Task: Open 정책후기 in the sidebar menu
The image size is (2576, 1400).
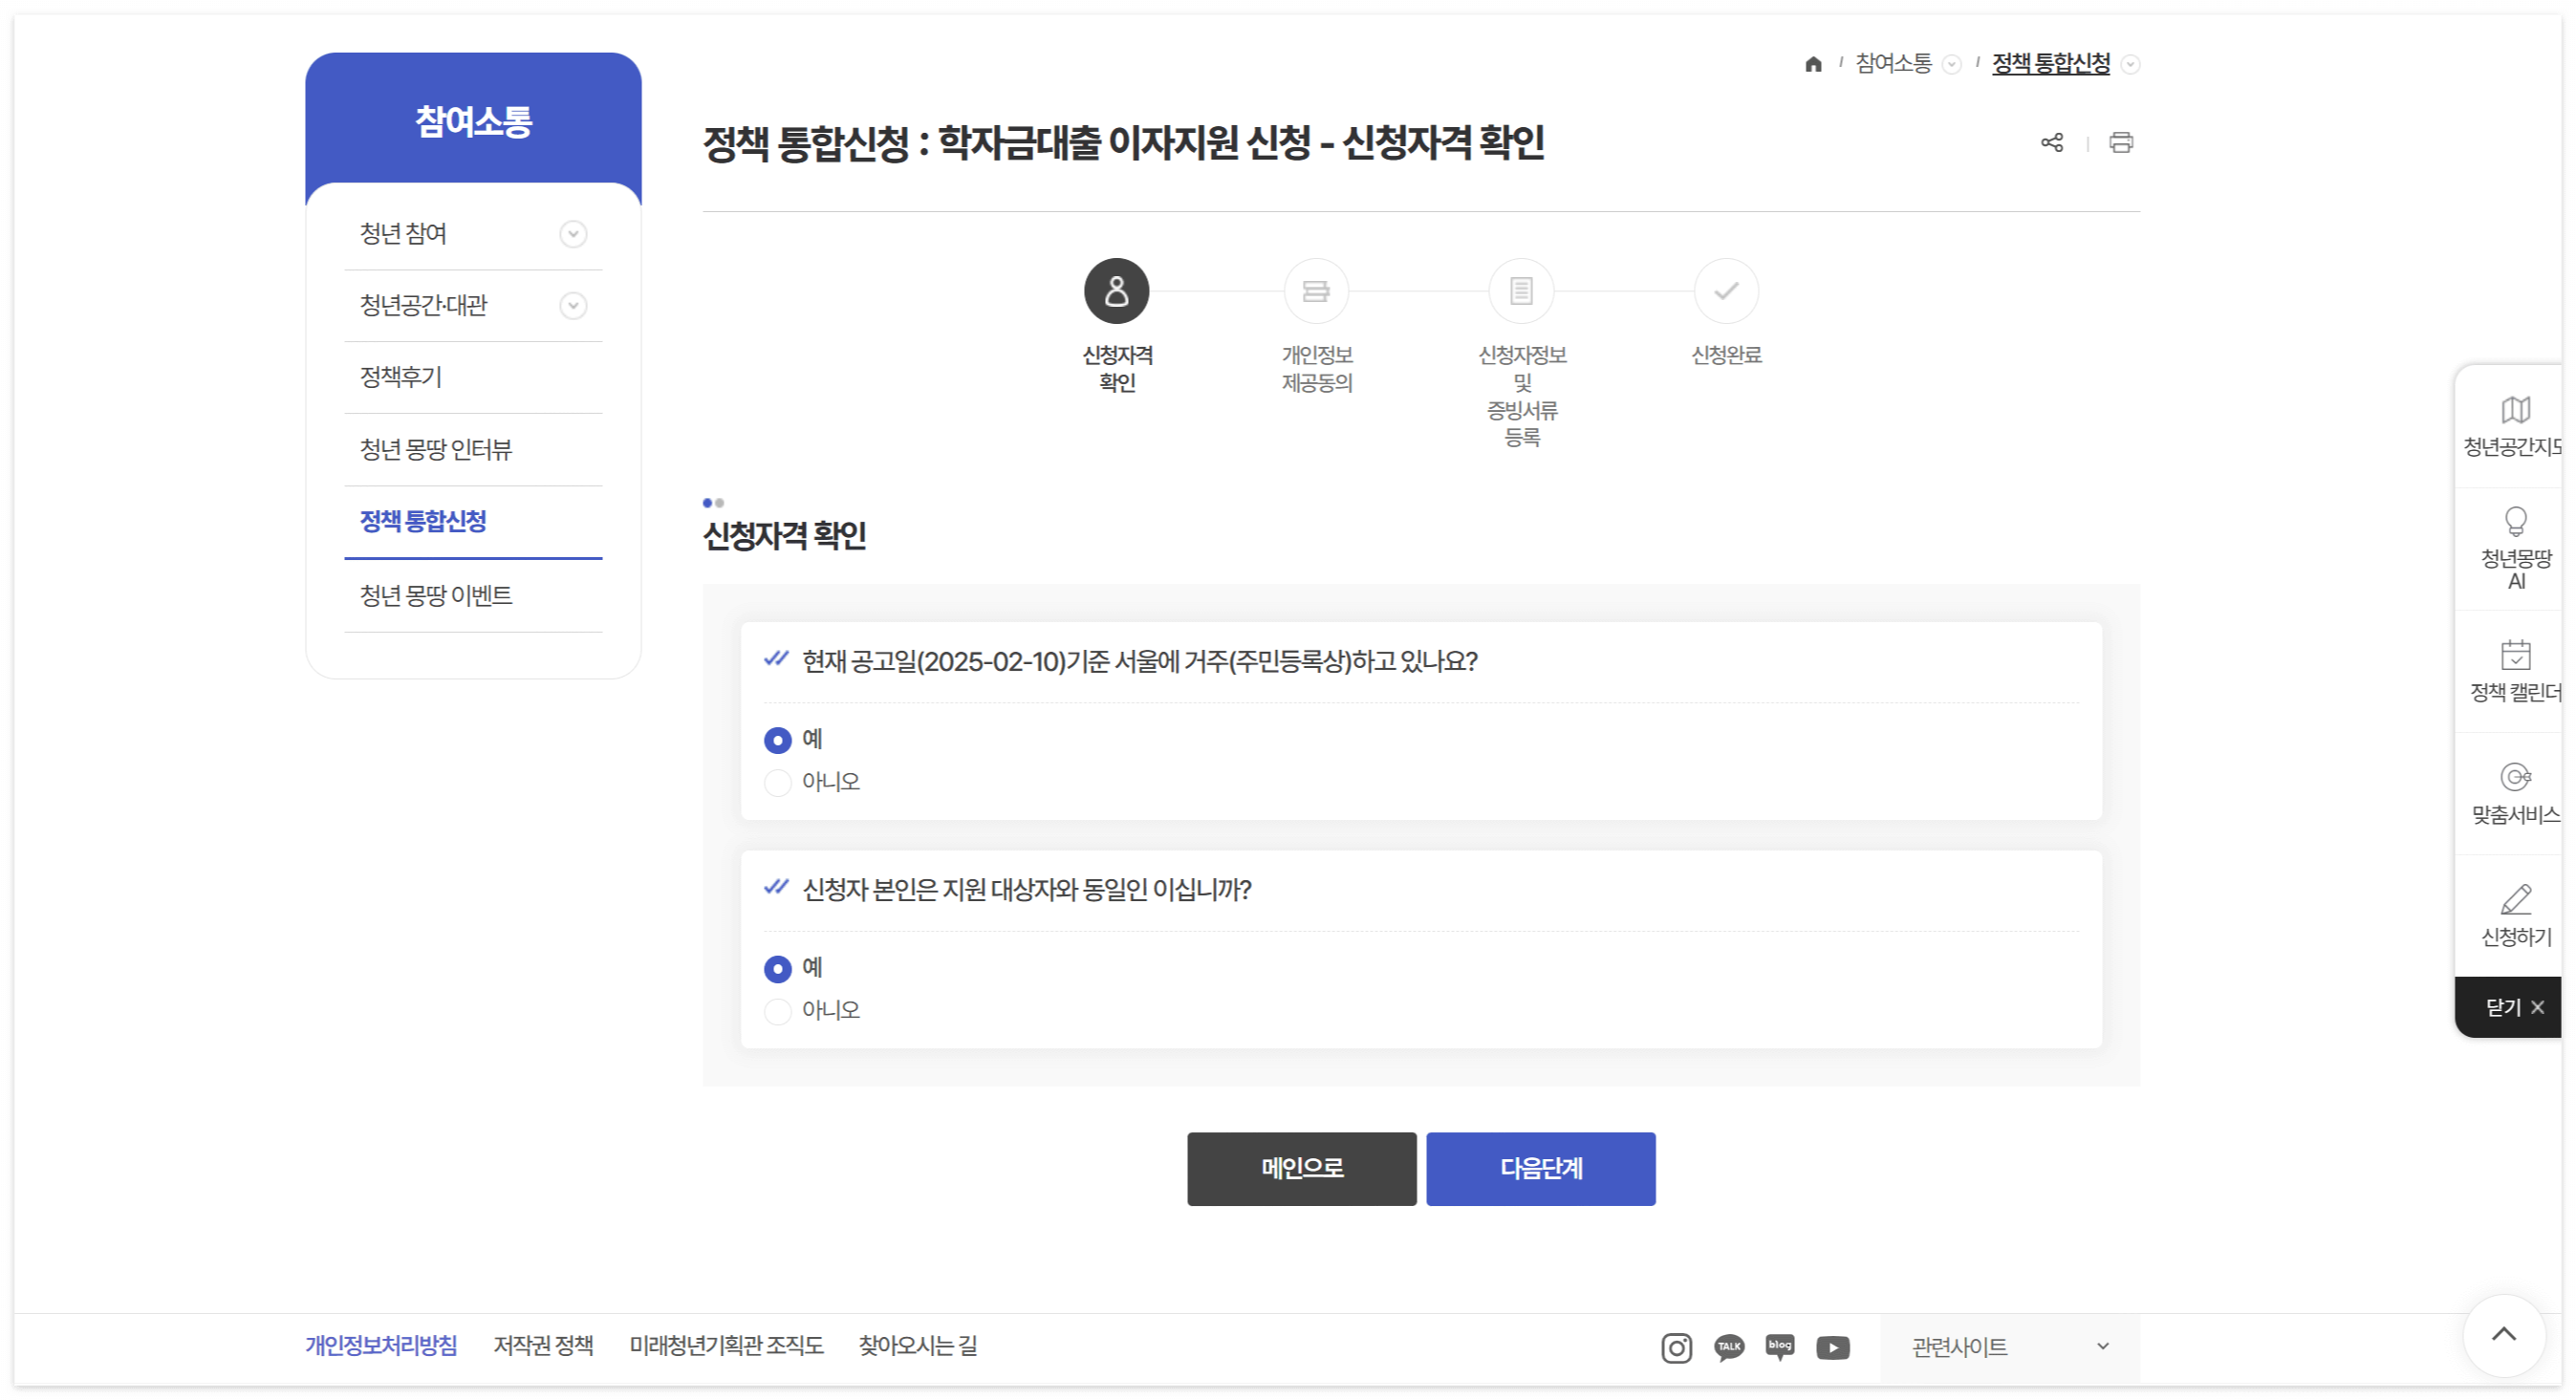Action: pyautogui.click(x=401, y=377)
